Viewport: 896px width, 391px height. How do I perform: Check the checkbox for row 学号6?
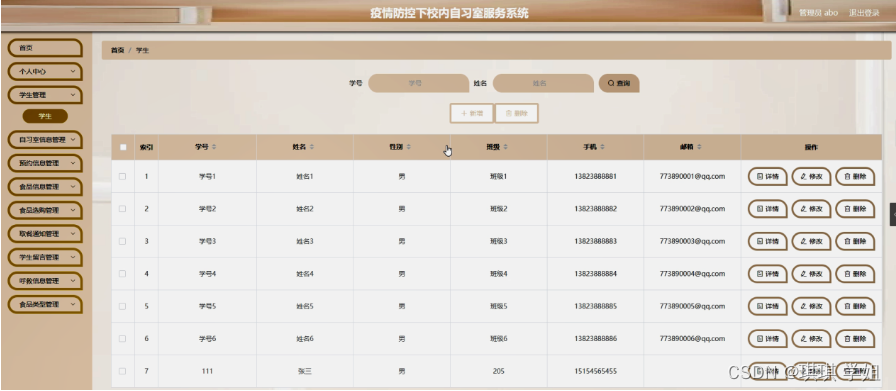tap(122, 339)
